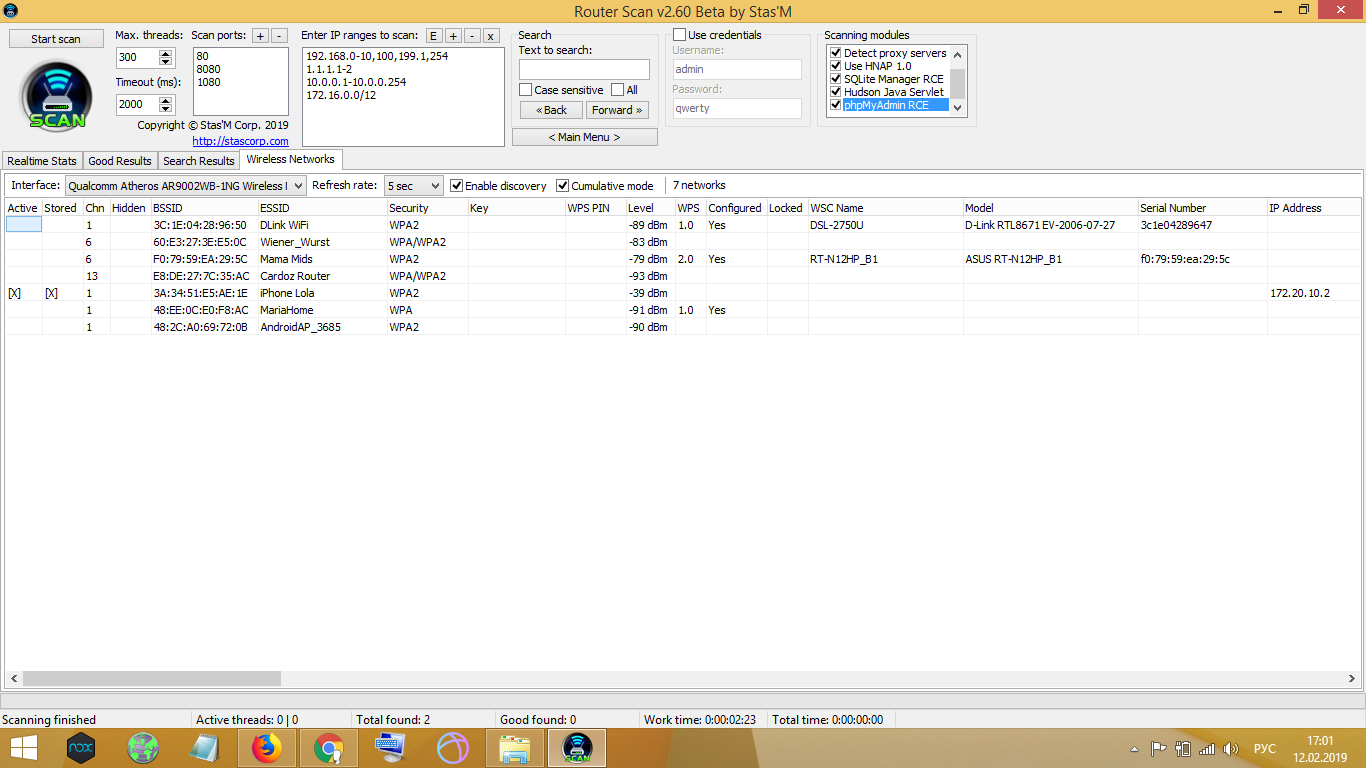
Task: Click the IP ranges text area
Action: [403, 97]
